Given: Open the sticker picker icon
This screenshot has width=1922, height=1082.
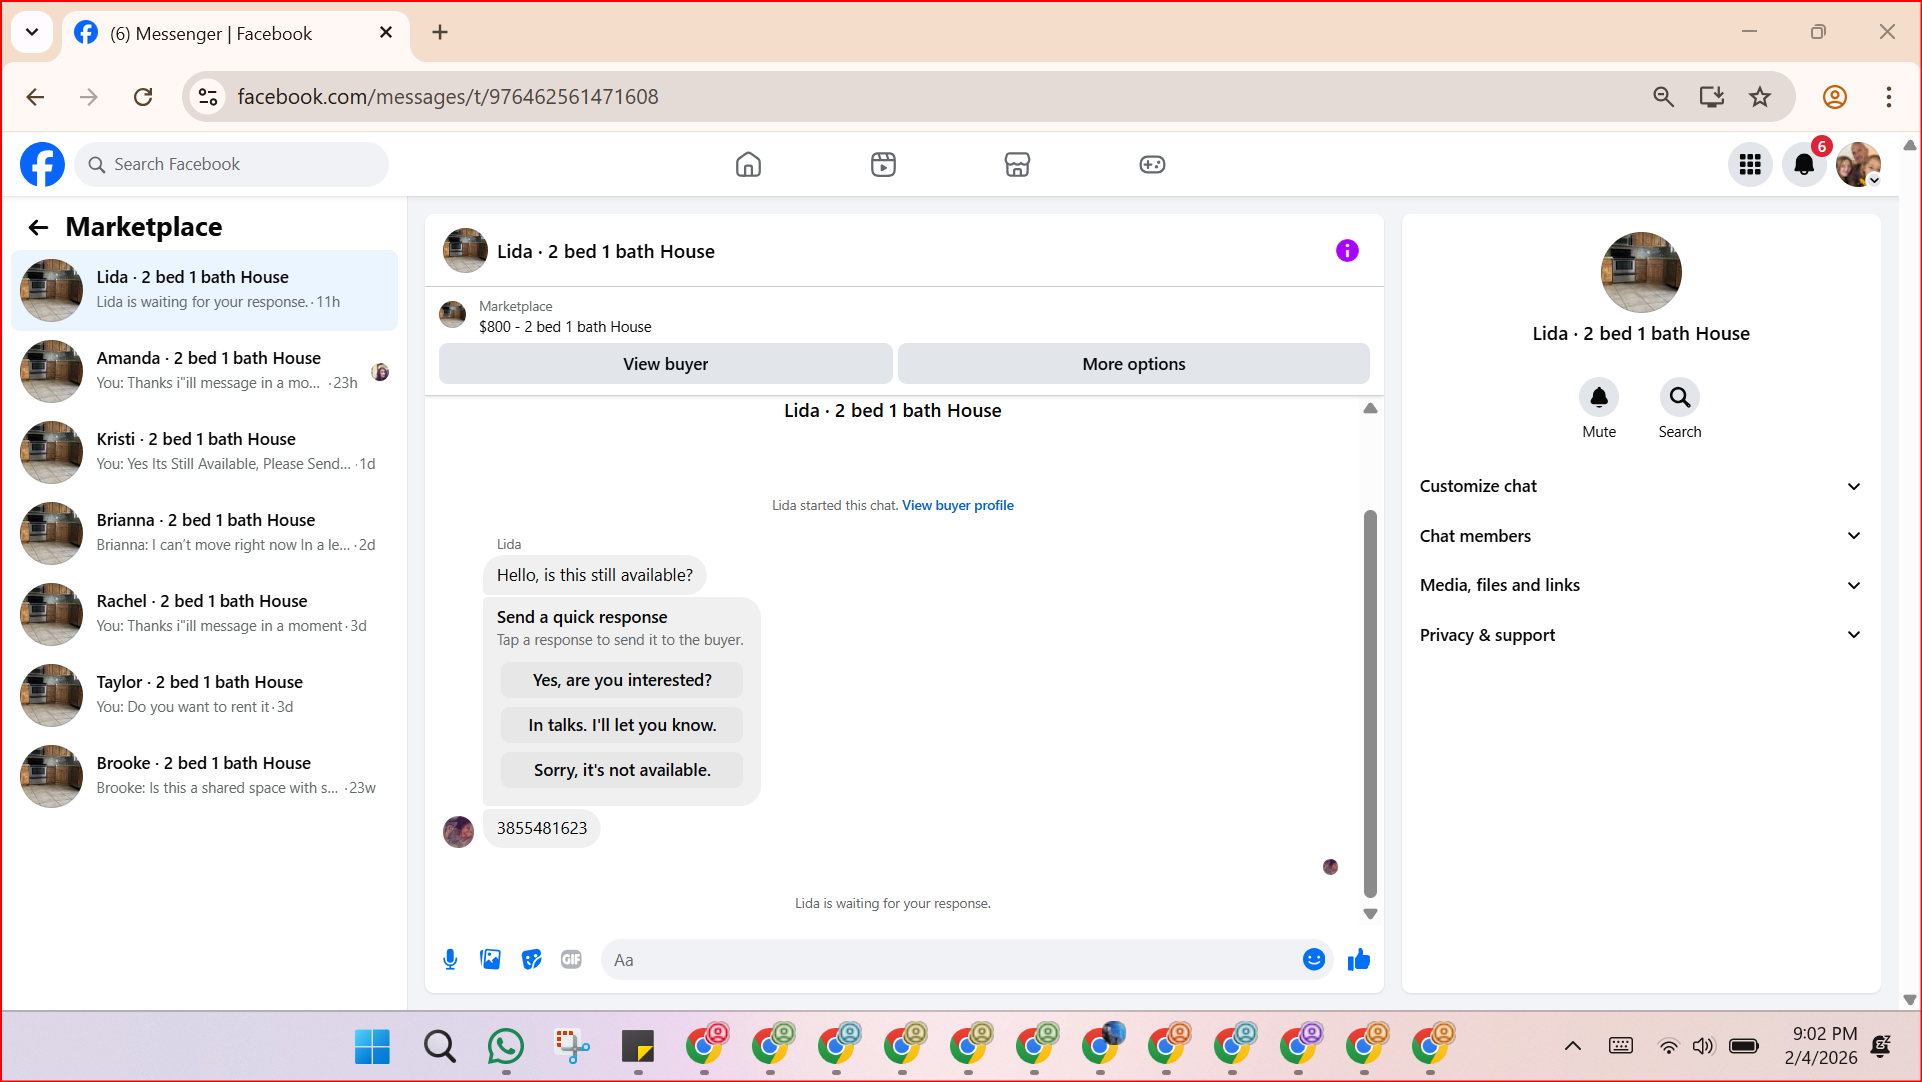Looking at the screenshot, I should point(531,960).
